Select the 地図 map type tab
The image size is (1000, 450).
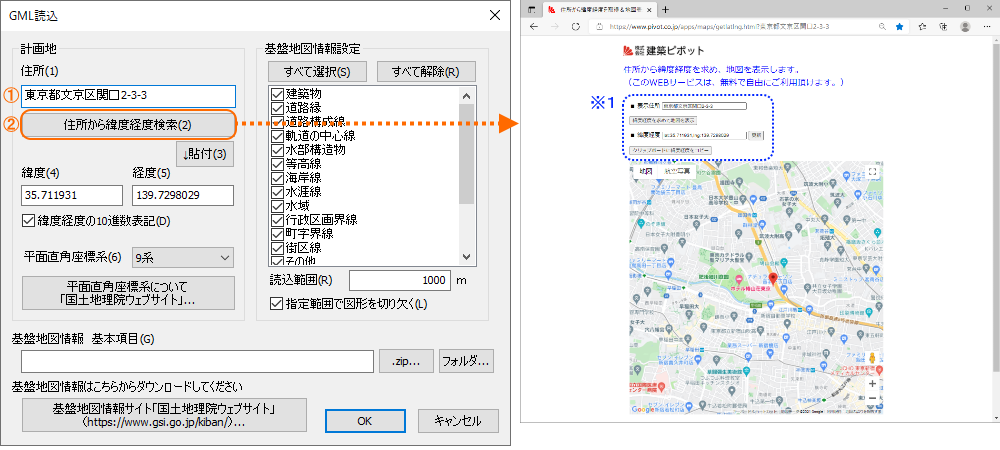(645, 172)
